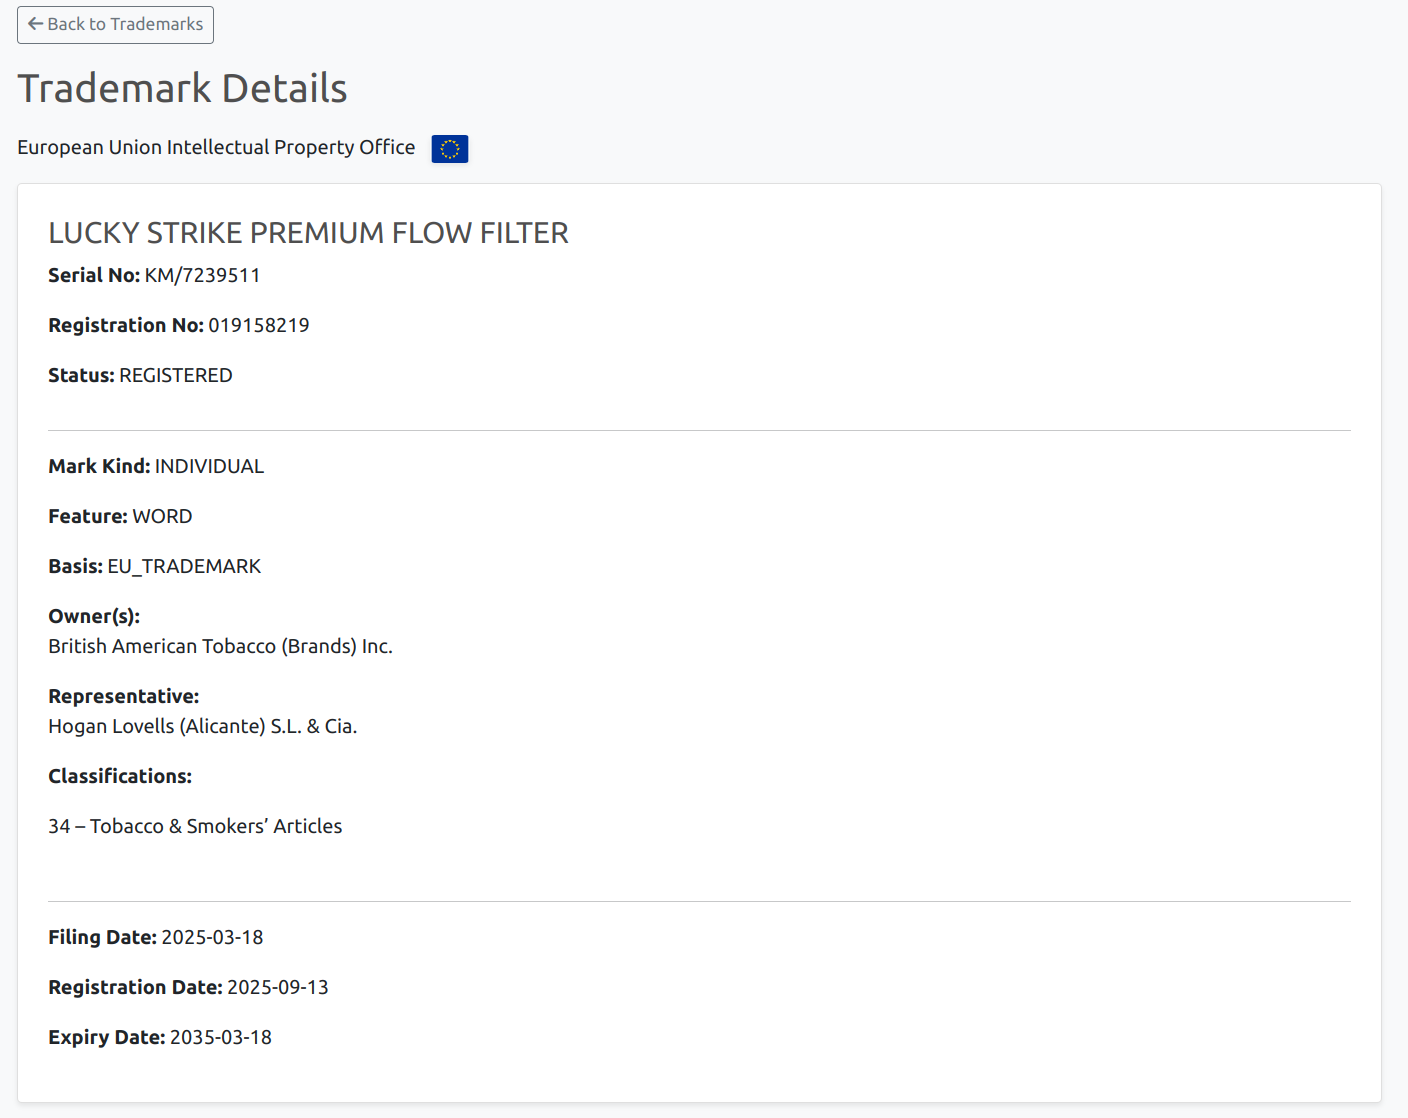Screen dimensions: 1408x1118
Task: Click the Owner(s) label
Action: (94, 617)
